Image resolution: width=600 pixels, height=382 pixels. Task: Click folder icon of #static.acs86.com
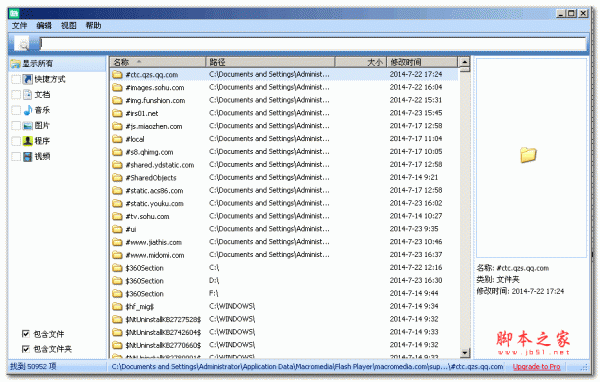click(x=117, y=191)
